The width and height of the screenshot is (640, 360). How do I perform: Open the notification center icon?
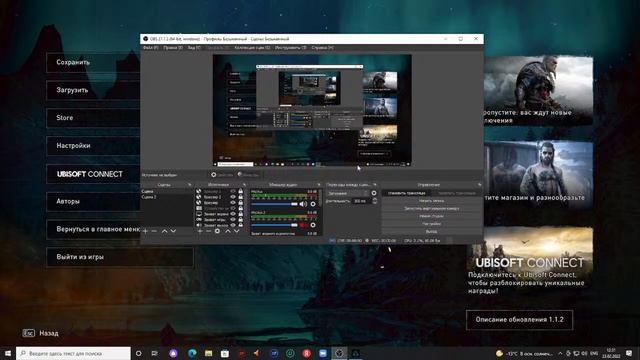(x=629, y=353)
